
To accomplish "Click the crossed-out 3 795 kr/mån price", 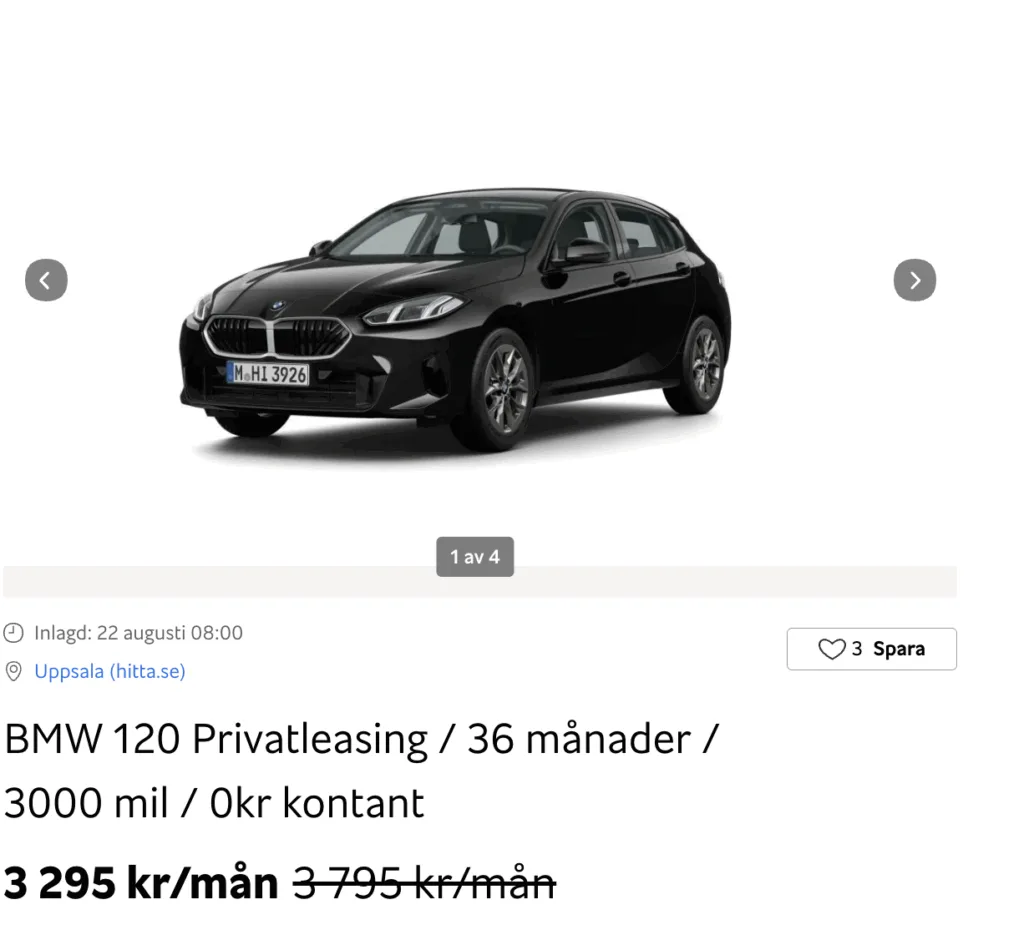I will tap(424, 883).
